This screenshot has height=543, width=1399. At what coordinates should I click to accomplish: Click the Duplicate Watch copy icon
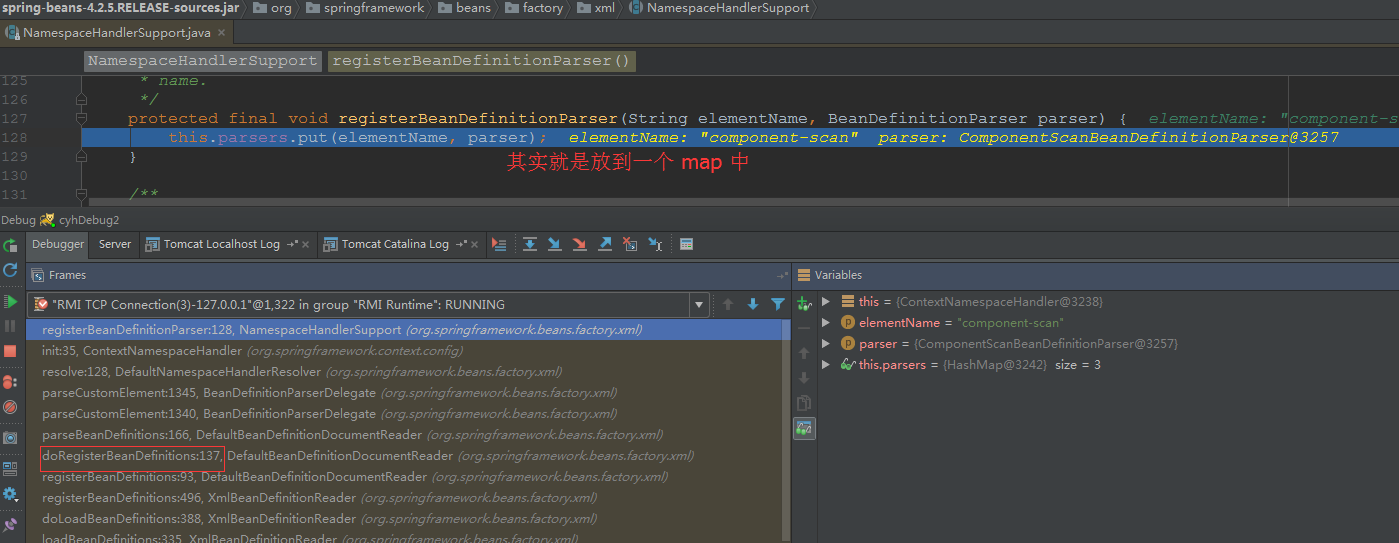(x=804, y=403)
